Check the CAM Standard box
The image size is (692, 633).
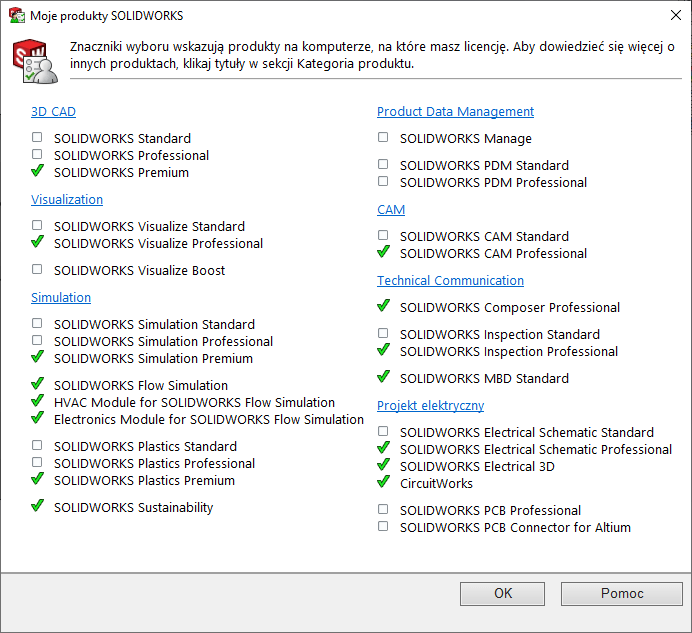pyautogui.click(x=383, y=235)
